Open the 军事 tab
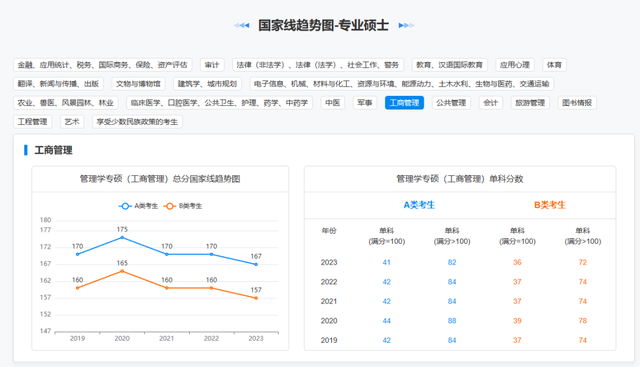This screenshot has height=367, width=640. (365, 102)
